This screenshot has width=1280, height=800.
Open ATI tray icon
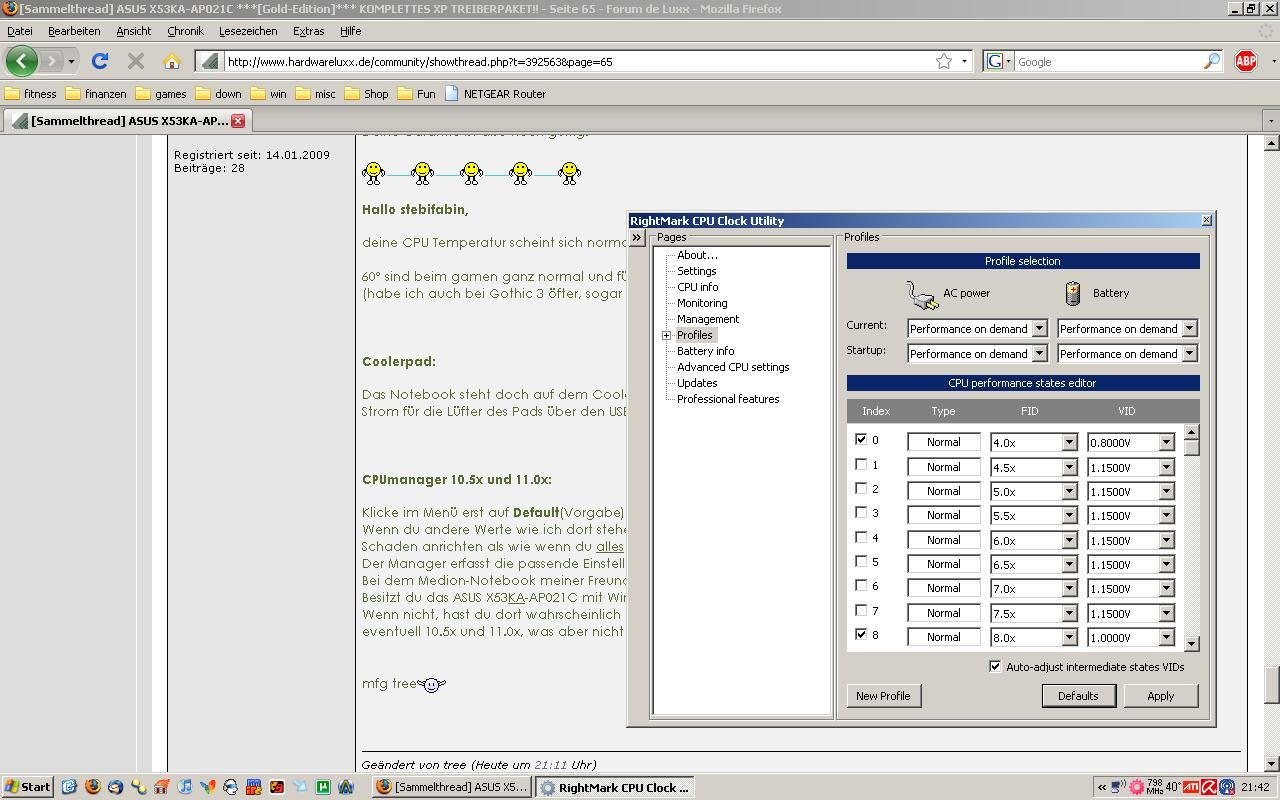click(x=1190, y=787)
